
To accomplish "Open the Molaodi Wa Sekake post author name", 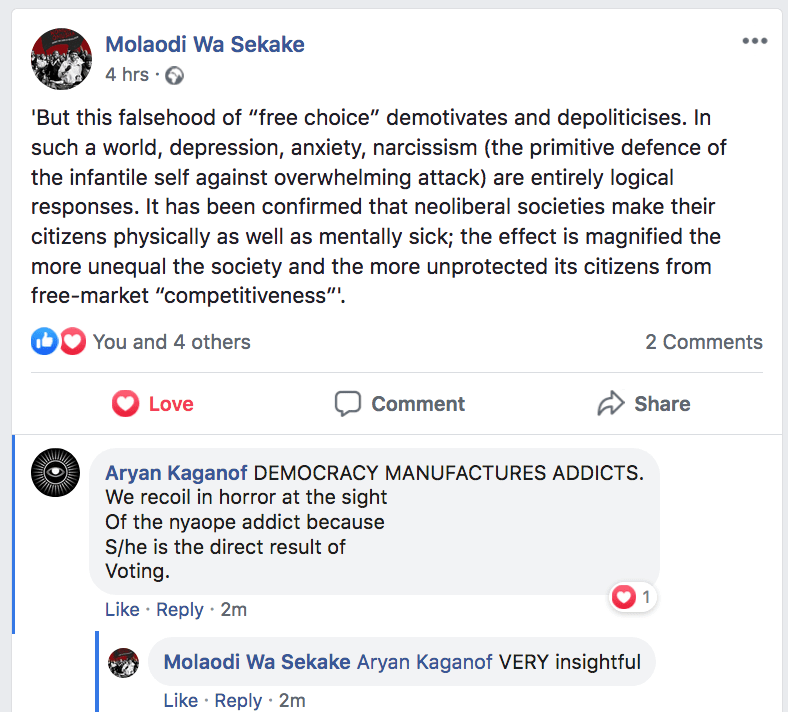I will tap(205, 44).
